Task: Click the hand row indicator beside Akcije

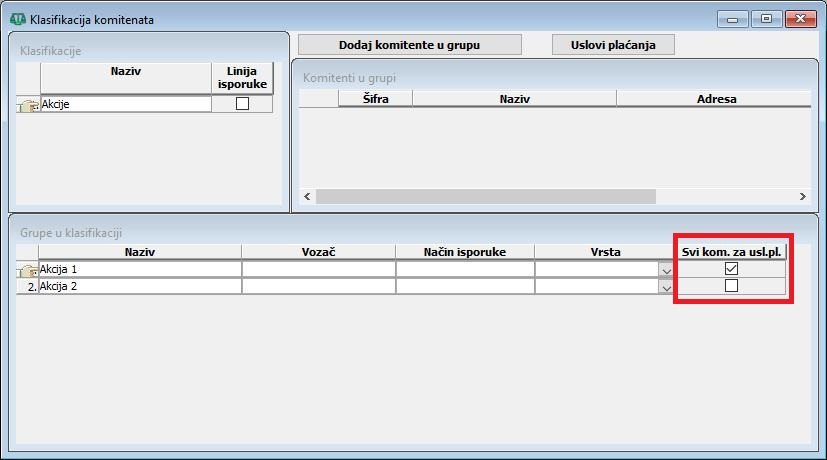Action: tap(28, 104)
